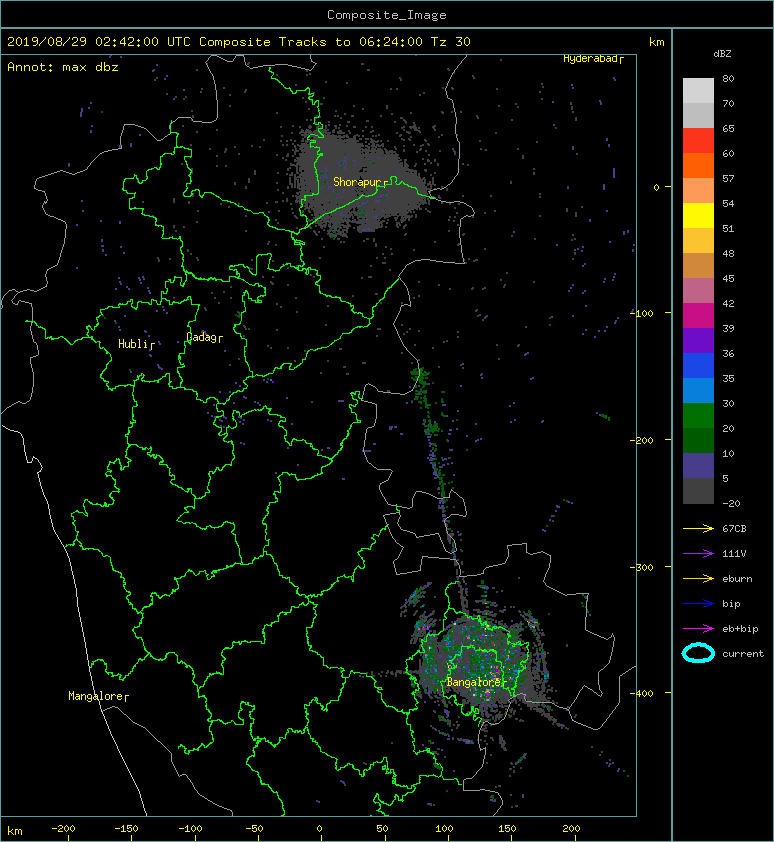Click the bip blue arrow legend icon

click(698, 604)
